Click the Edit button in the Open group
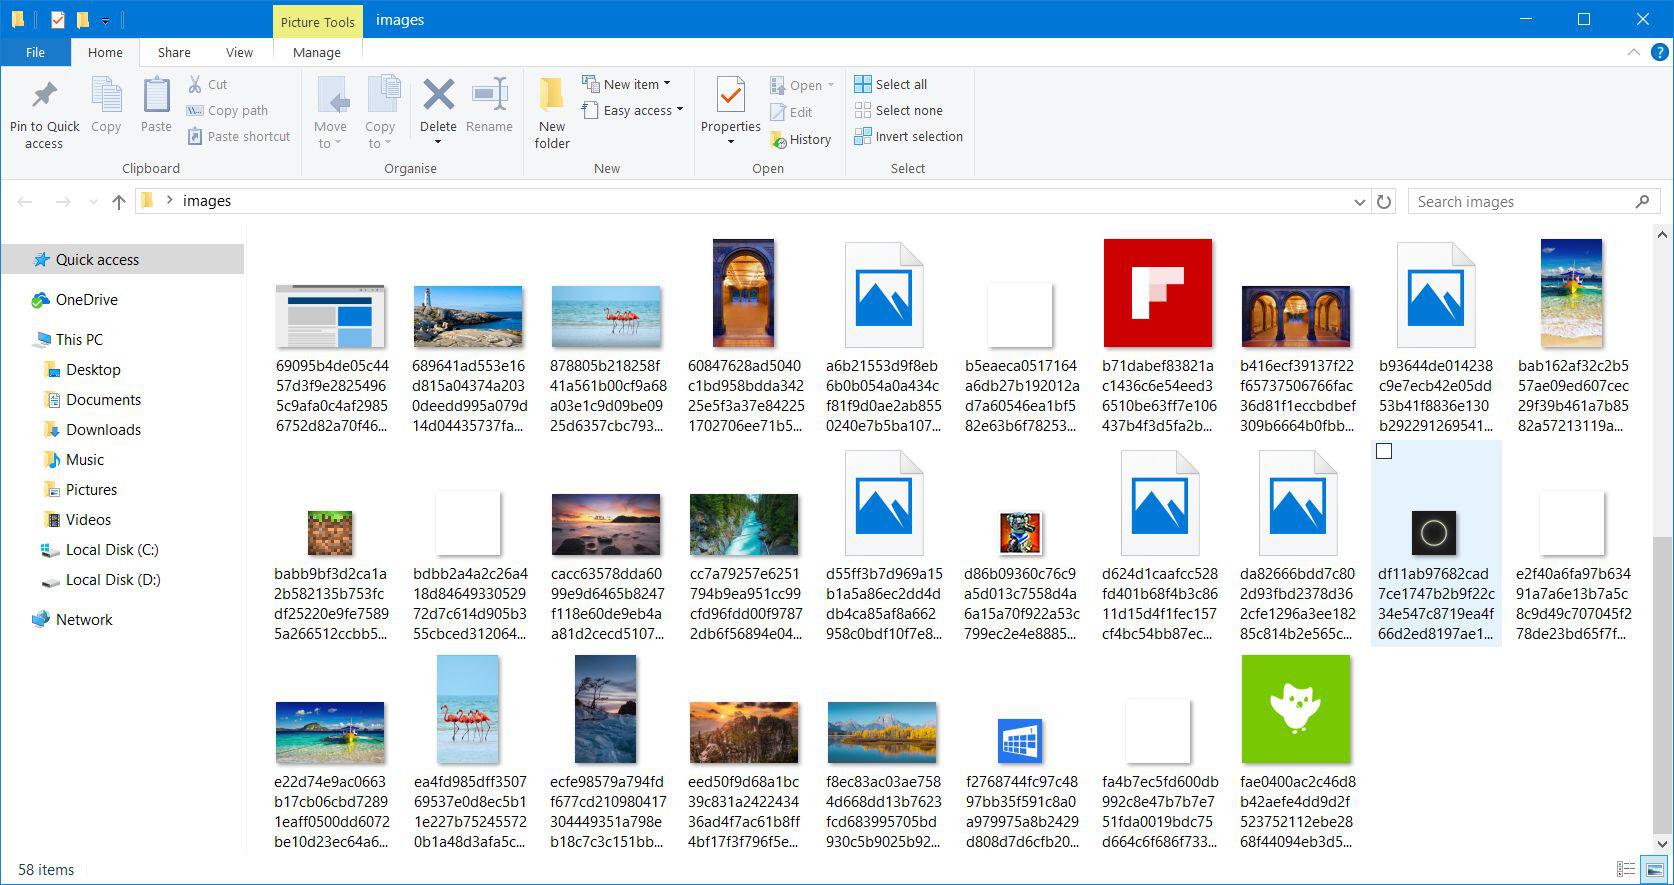The image size is (1674, 885). coord(791,112)
